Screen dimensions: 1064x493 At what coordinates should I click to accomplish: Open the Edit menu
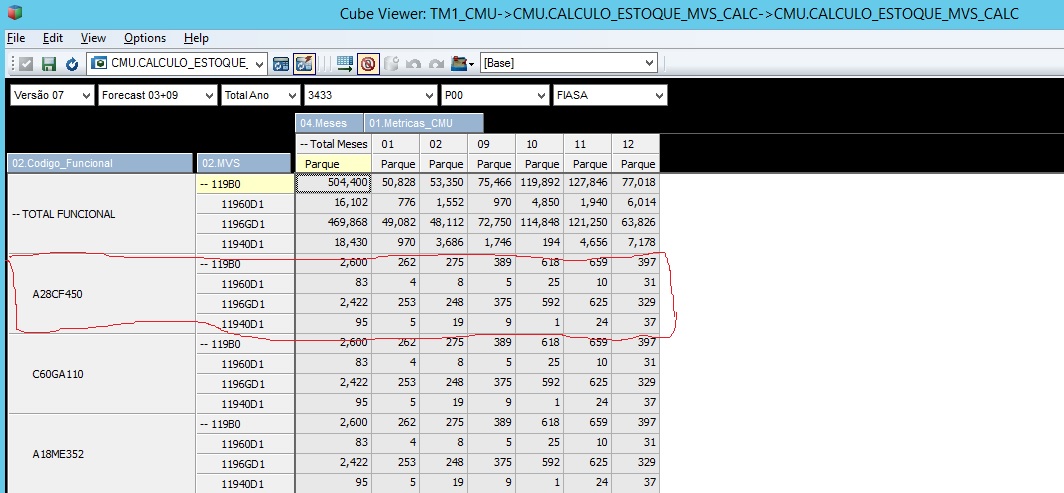[x=53, y=38]
